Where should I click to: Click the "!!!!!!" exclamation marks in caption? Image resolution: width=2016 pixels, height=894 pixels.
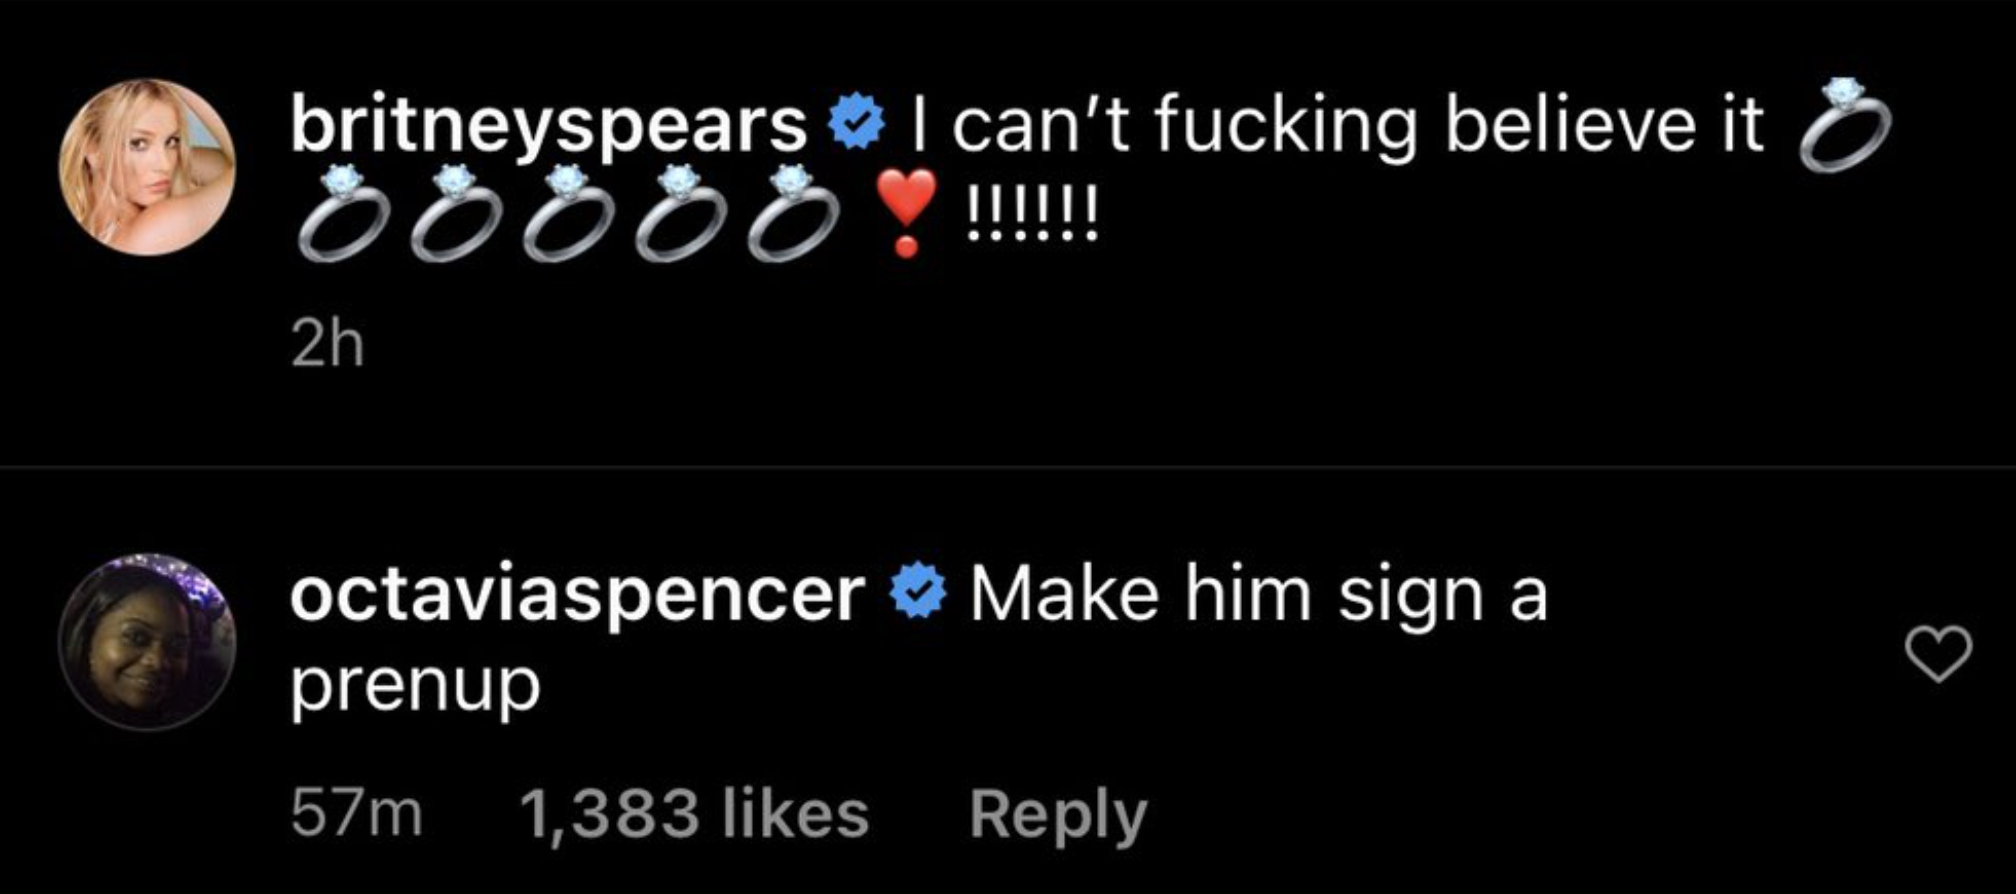coord(1032,213)
